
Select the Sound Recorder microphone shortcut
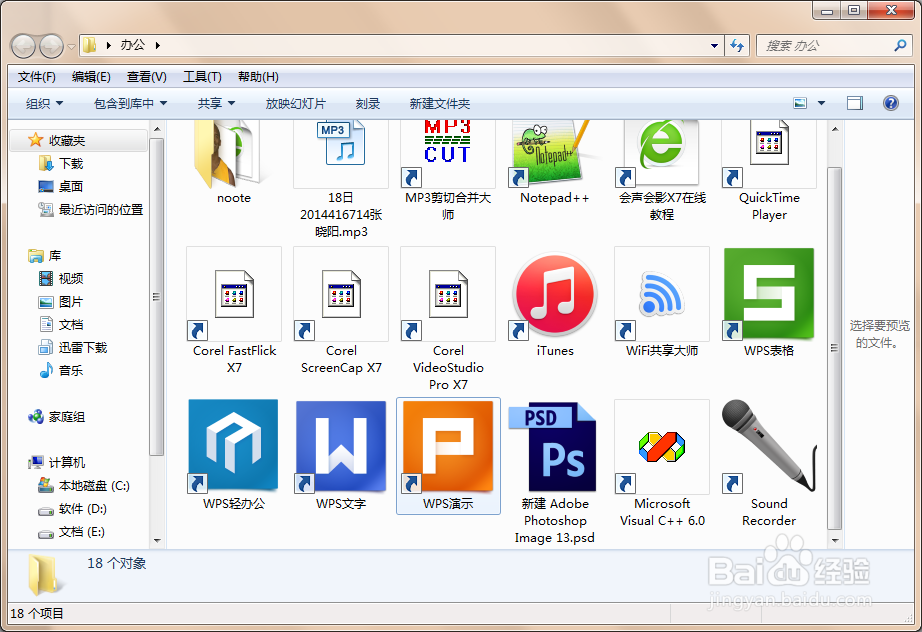tap(769, 446)
